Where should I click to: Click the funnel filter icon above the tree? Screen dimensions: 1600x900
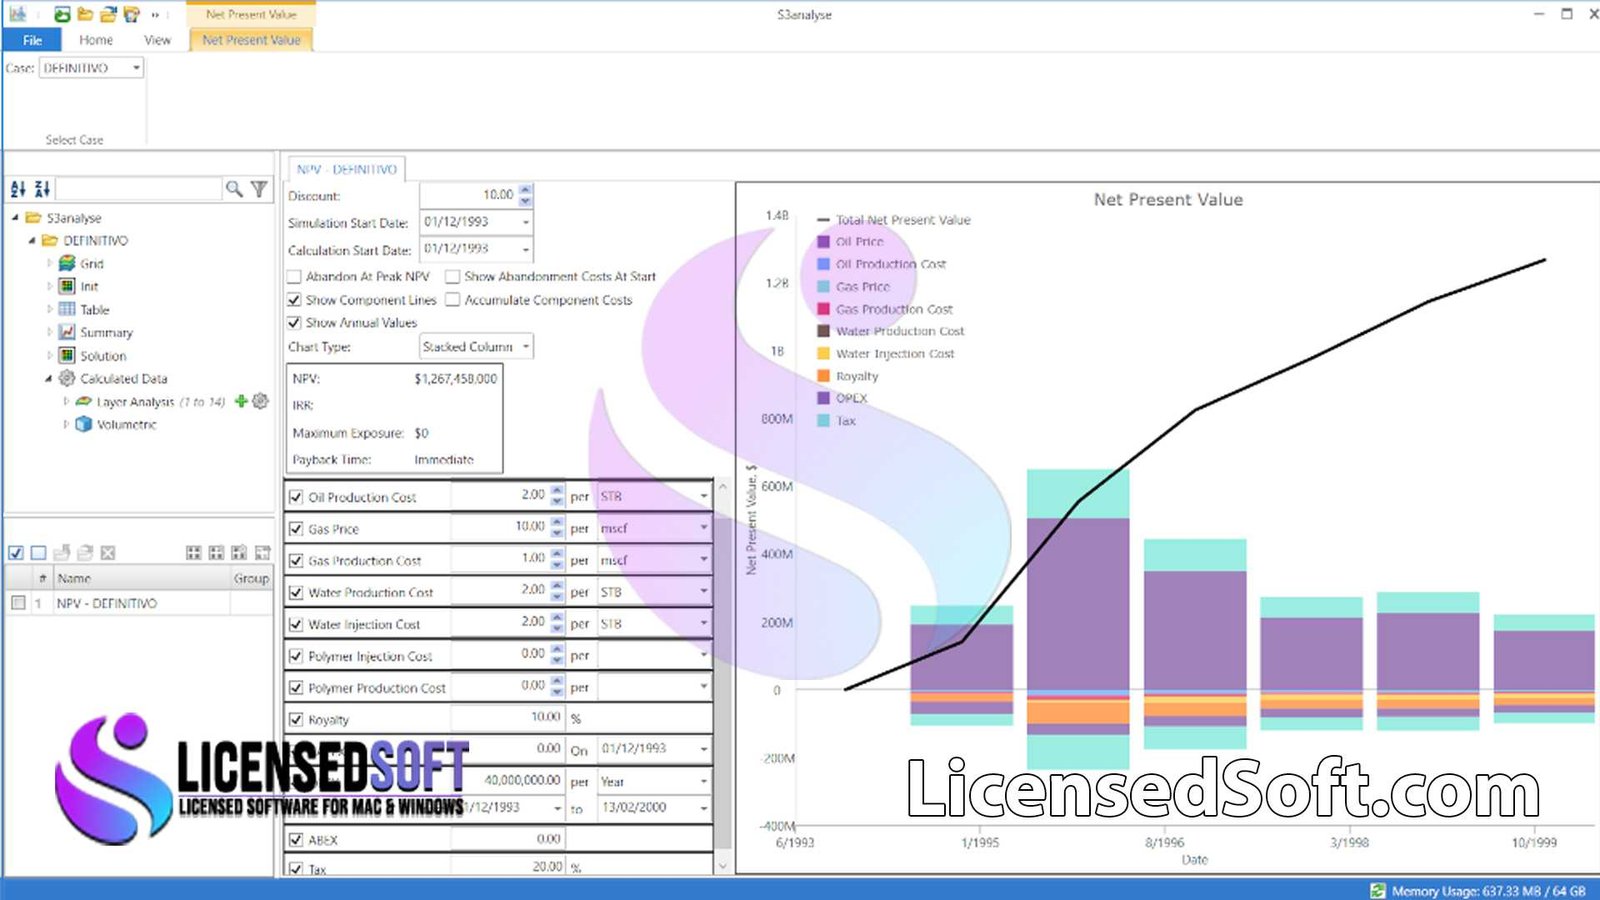[259, 188]
